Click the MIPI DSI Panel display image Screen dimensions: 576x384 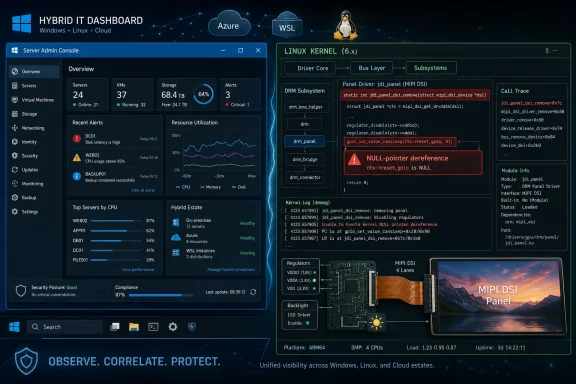tap(498, 296)
